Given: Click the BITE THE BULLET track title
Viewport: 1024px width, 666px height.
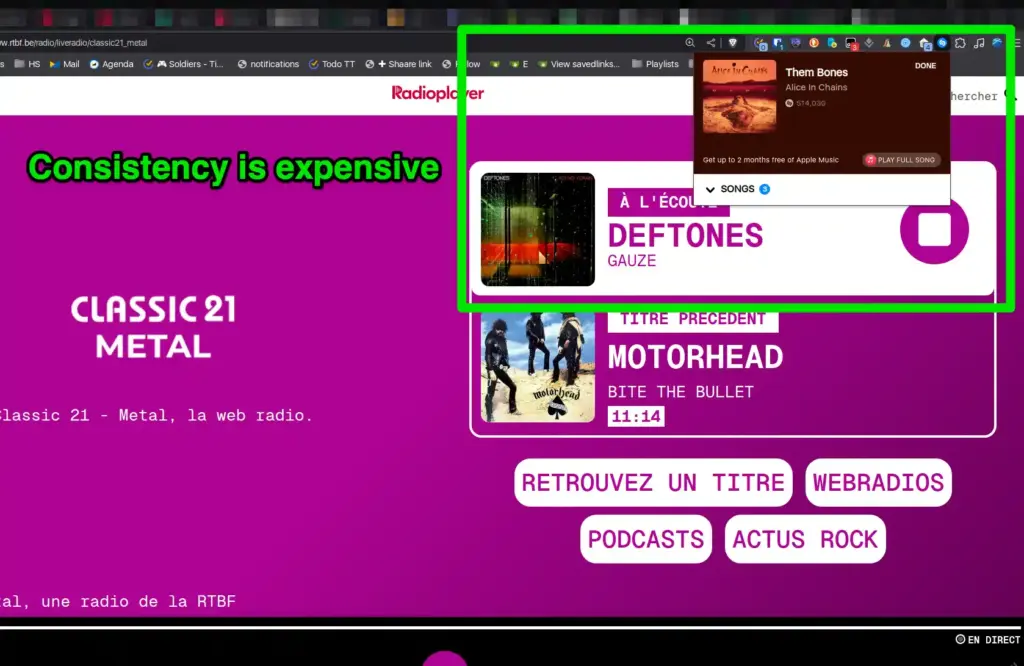Looking at the screenshot, I should [x=680, y=392].
